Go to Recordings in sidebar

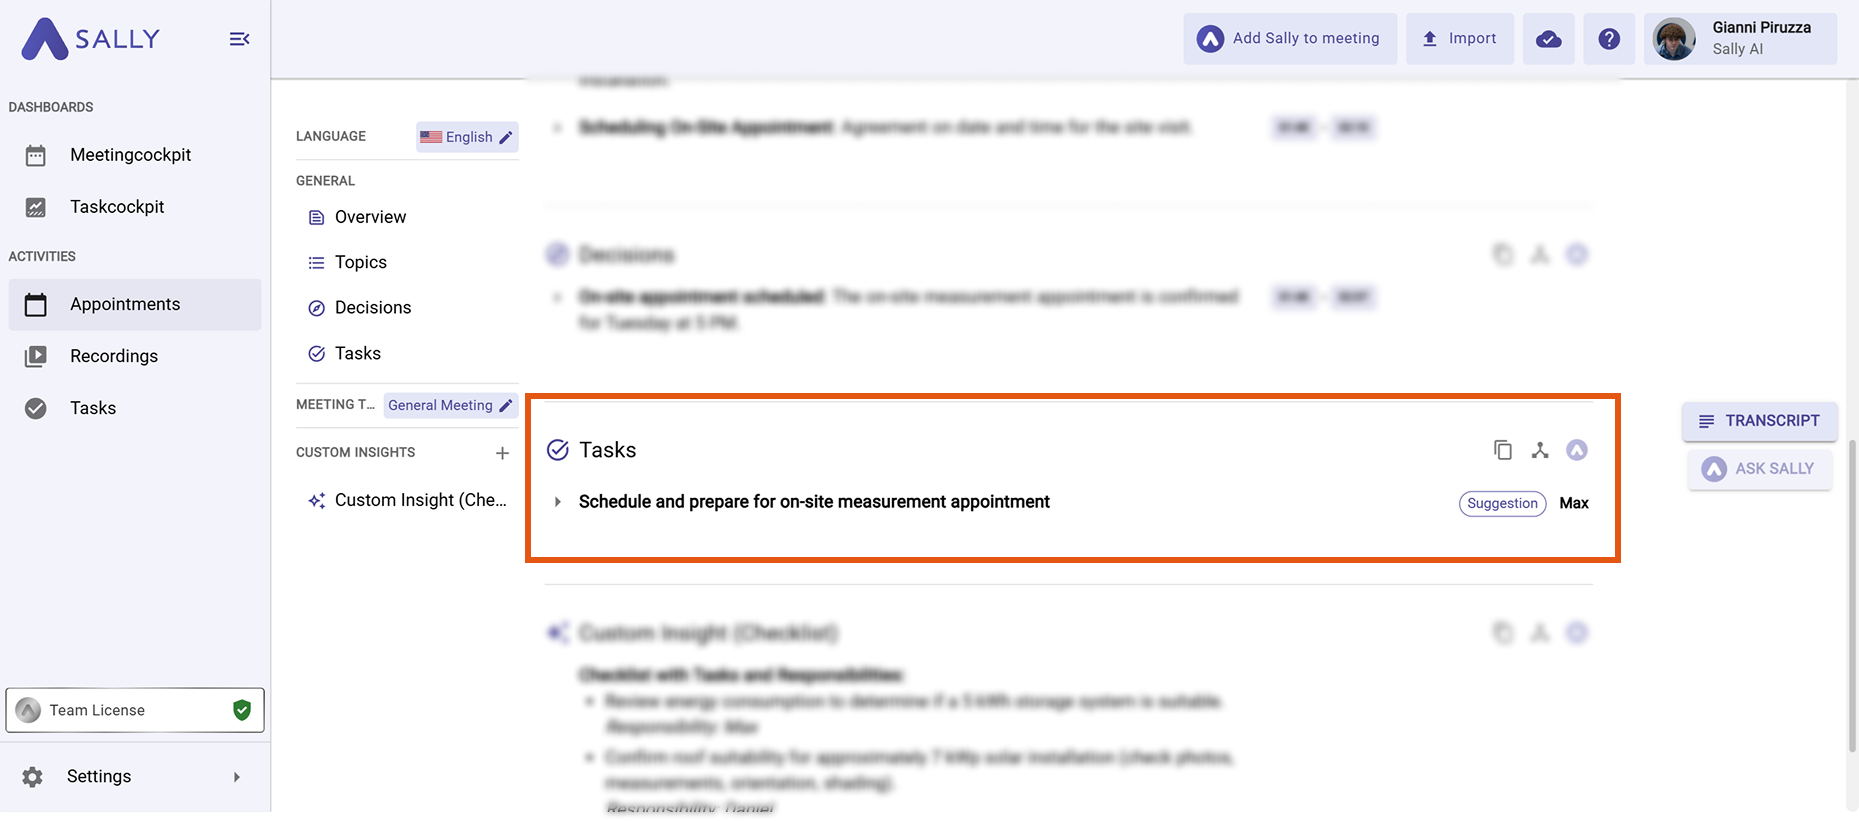tap(113, 356)
